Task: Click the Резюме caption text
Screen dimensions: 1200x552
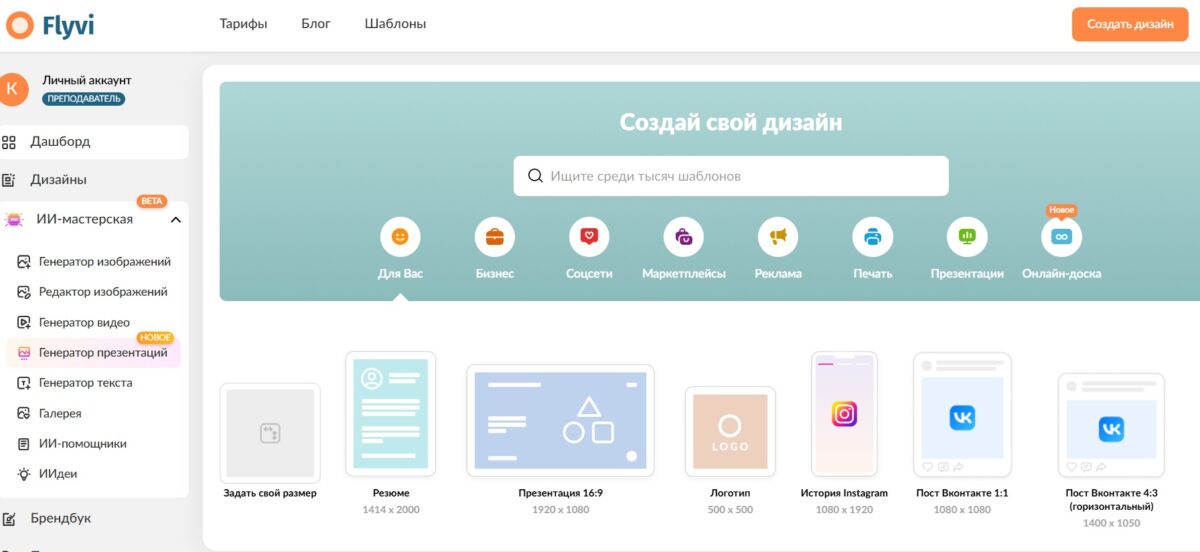Action: tap(390, 493)
